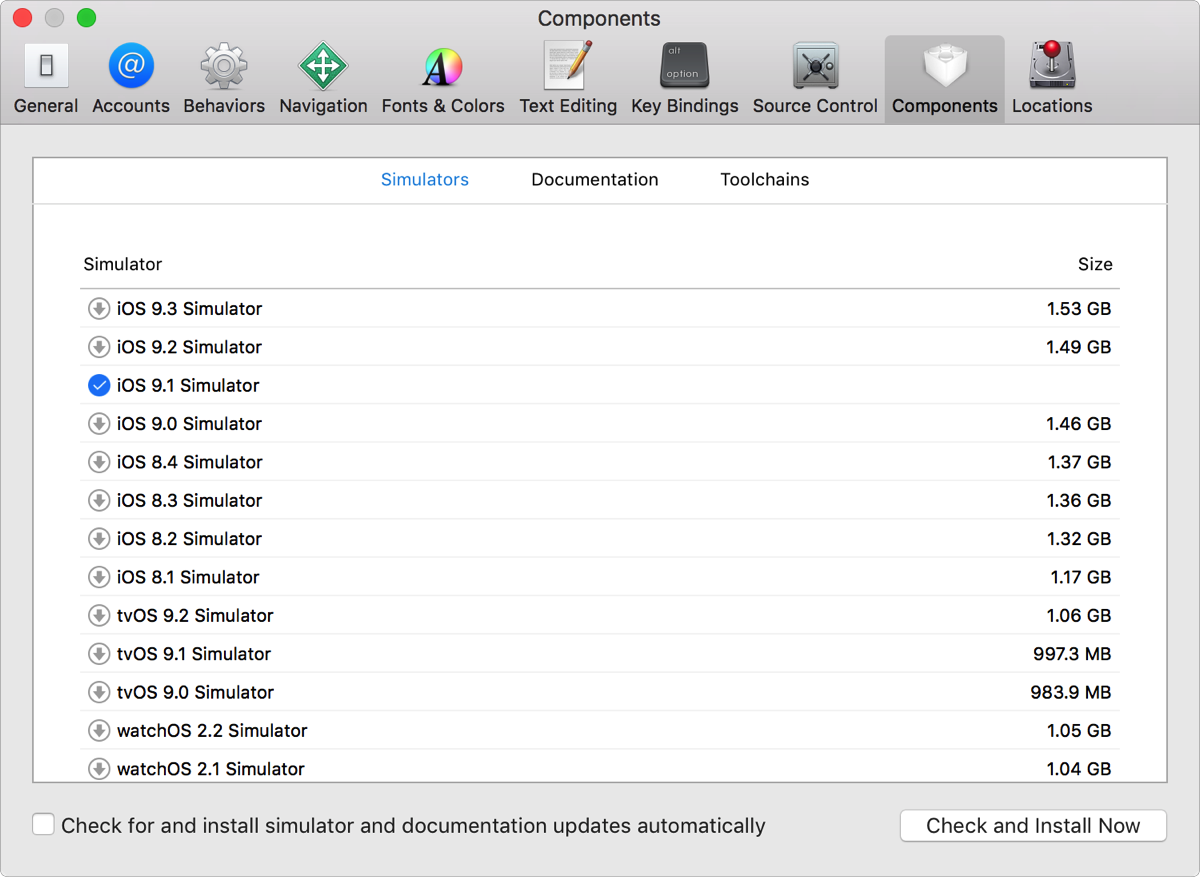The image size is (1200, 877).
Task: Open the Behaviors gear pane
Action: [x=224, y=80]
